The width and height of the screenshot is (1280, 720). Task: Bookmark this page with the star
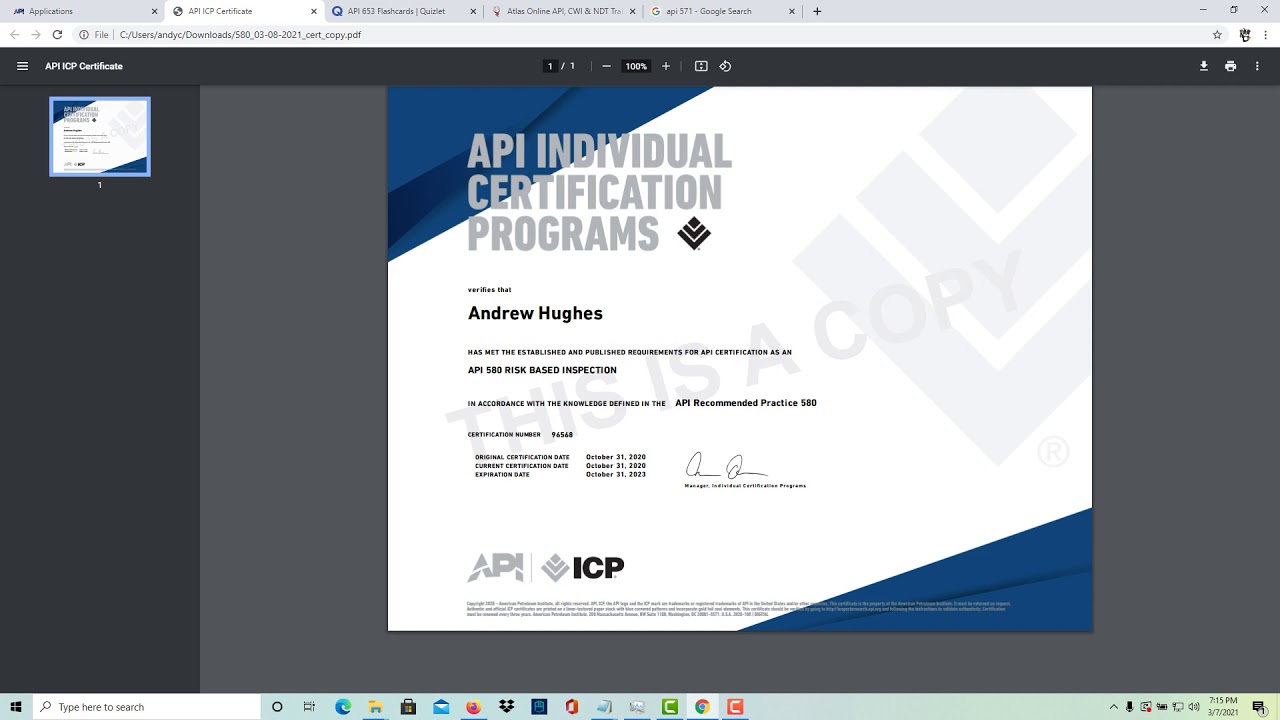tap(1217, 34)
